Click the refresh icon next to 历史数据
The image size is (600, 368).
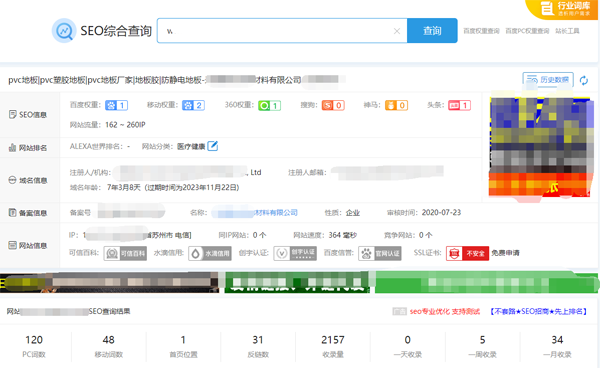point(584,80)
